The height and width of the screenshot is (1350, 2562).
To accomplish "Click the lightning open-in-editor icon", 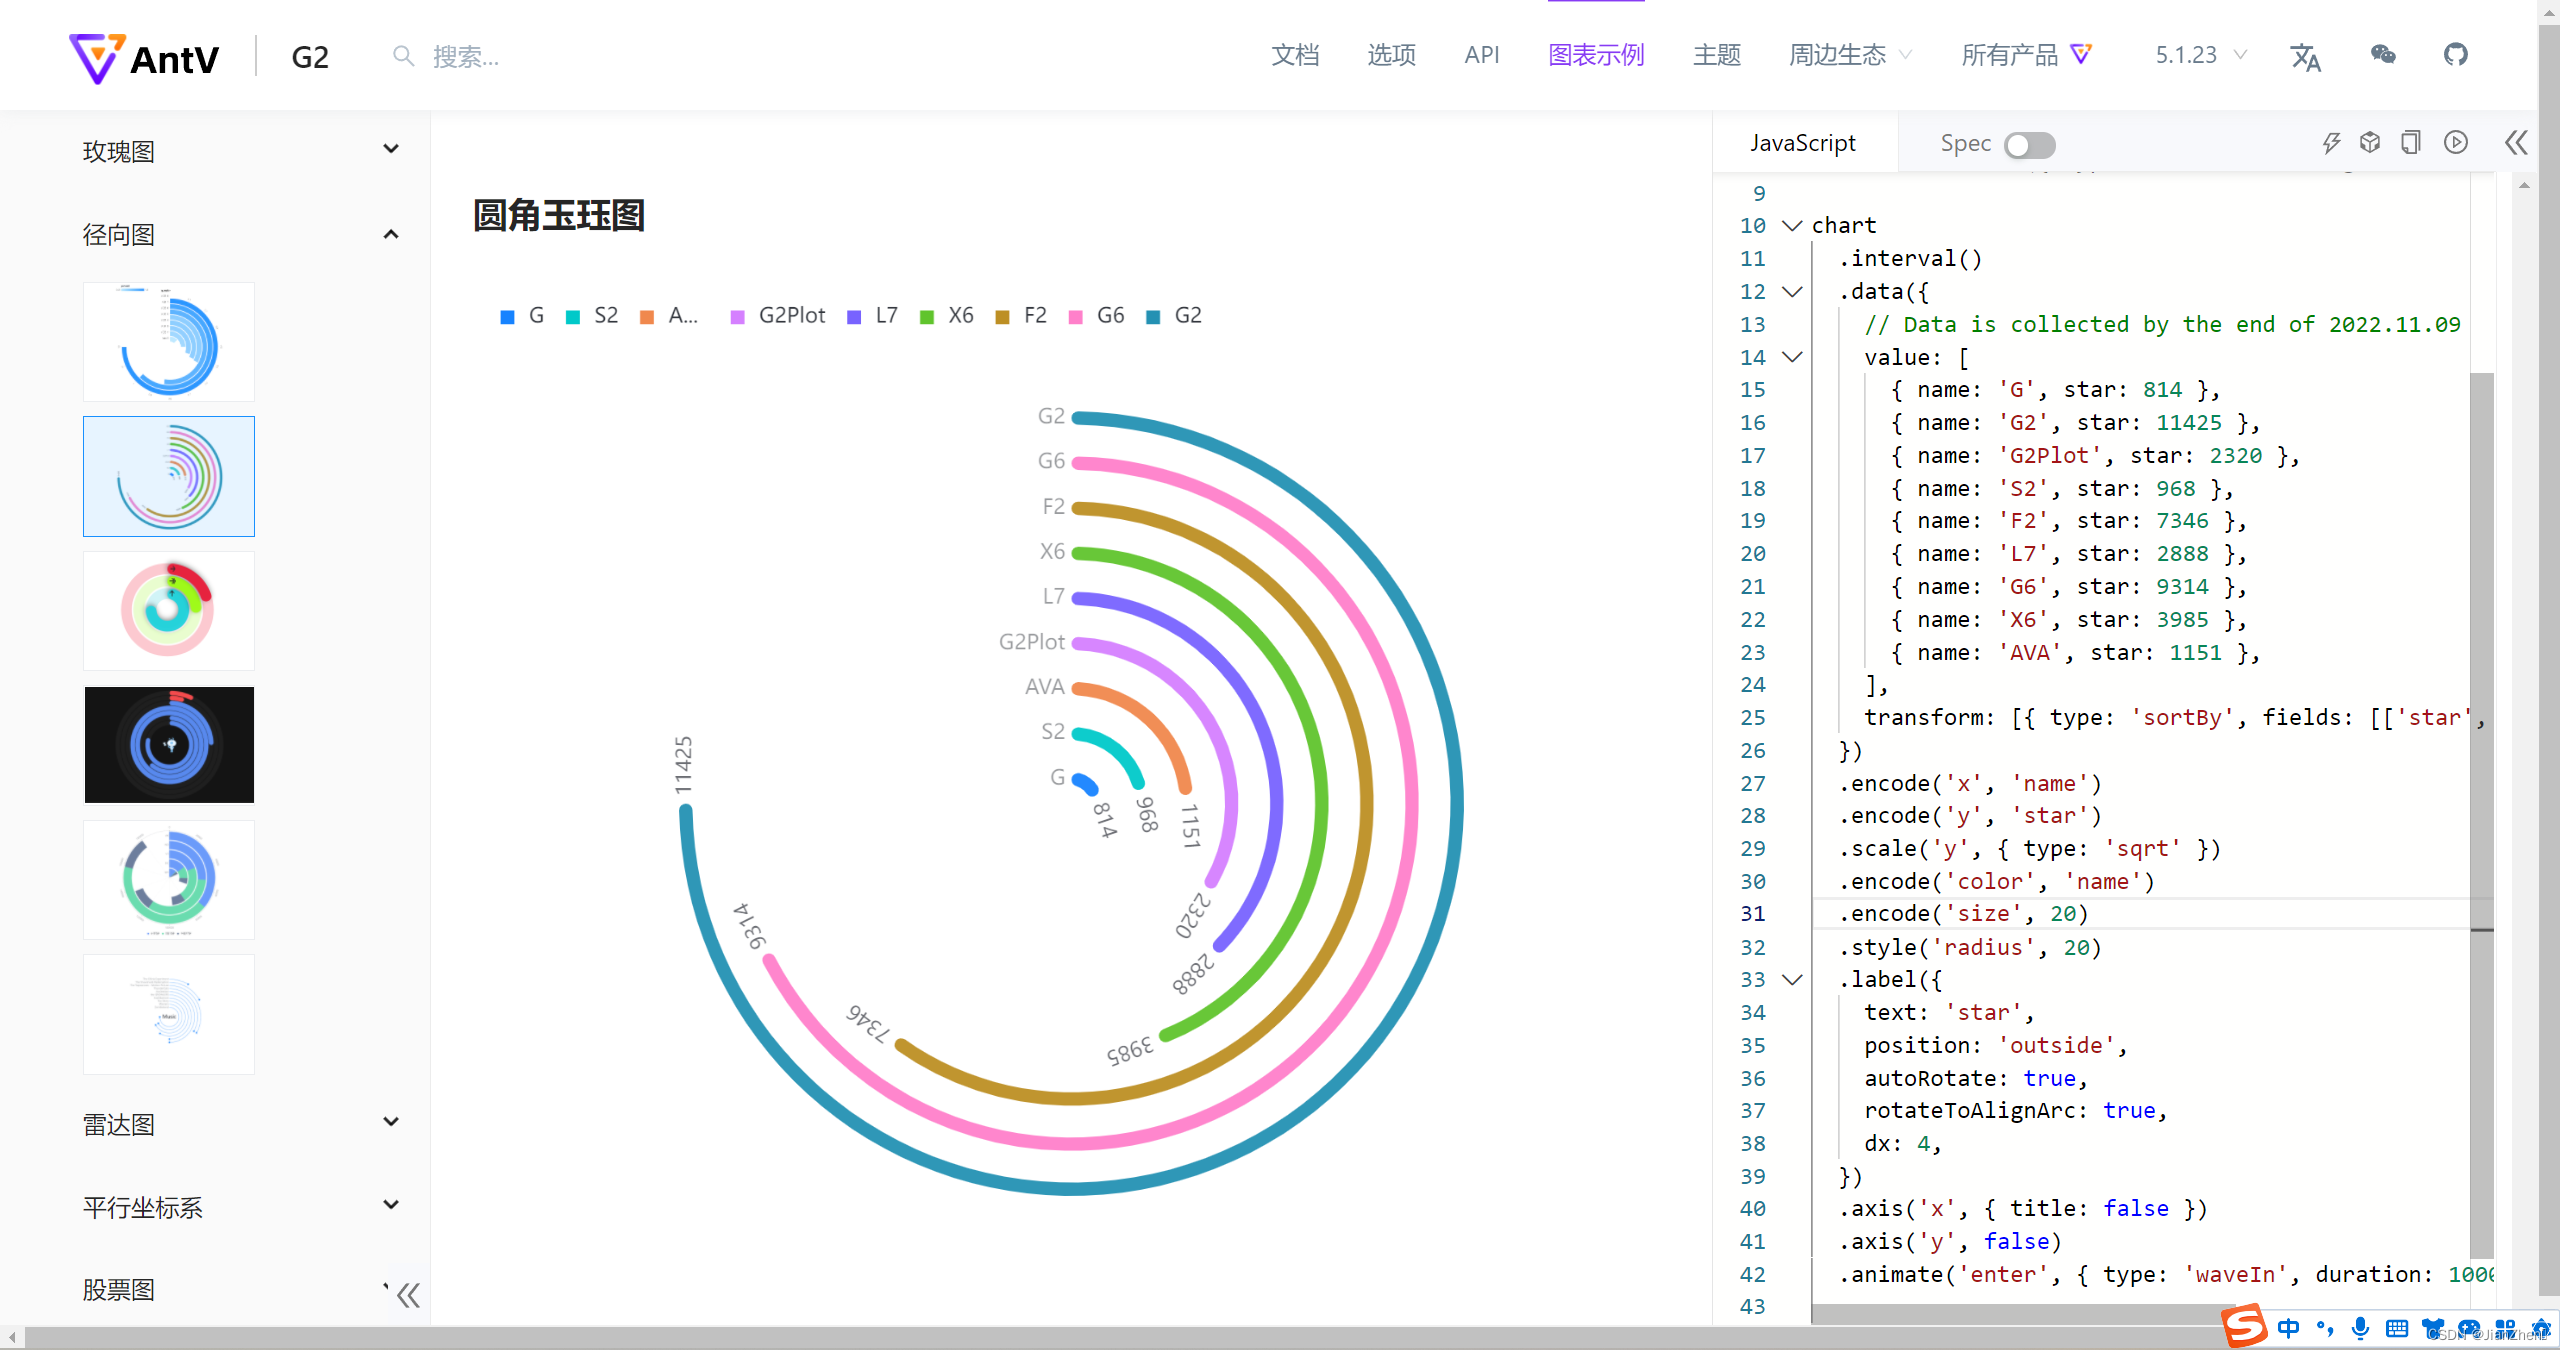I will tap(2331, 143).
